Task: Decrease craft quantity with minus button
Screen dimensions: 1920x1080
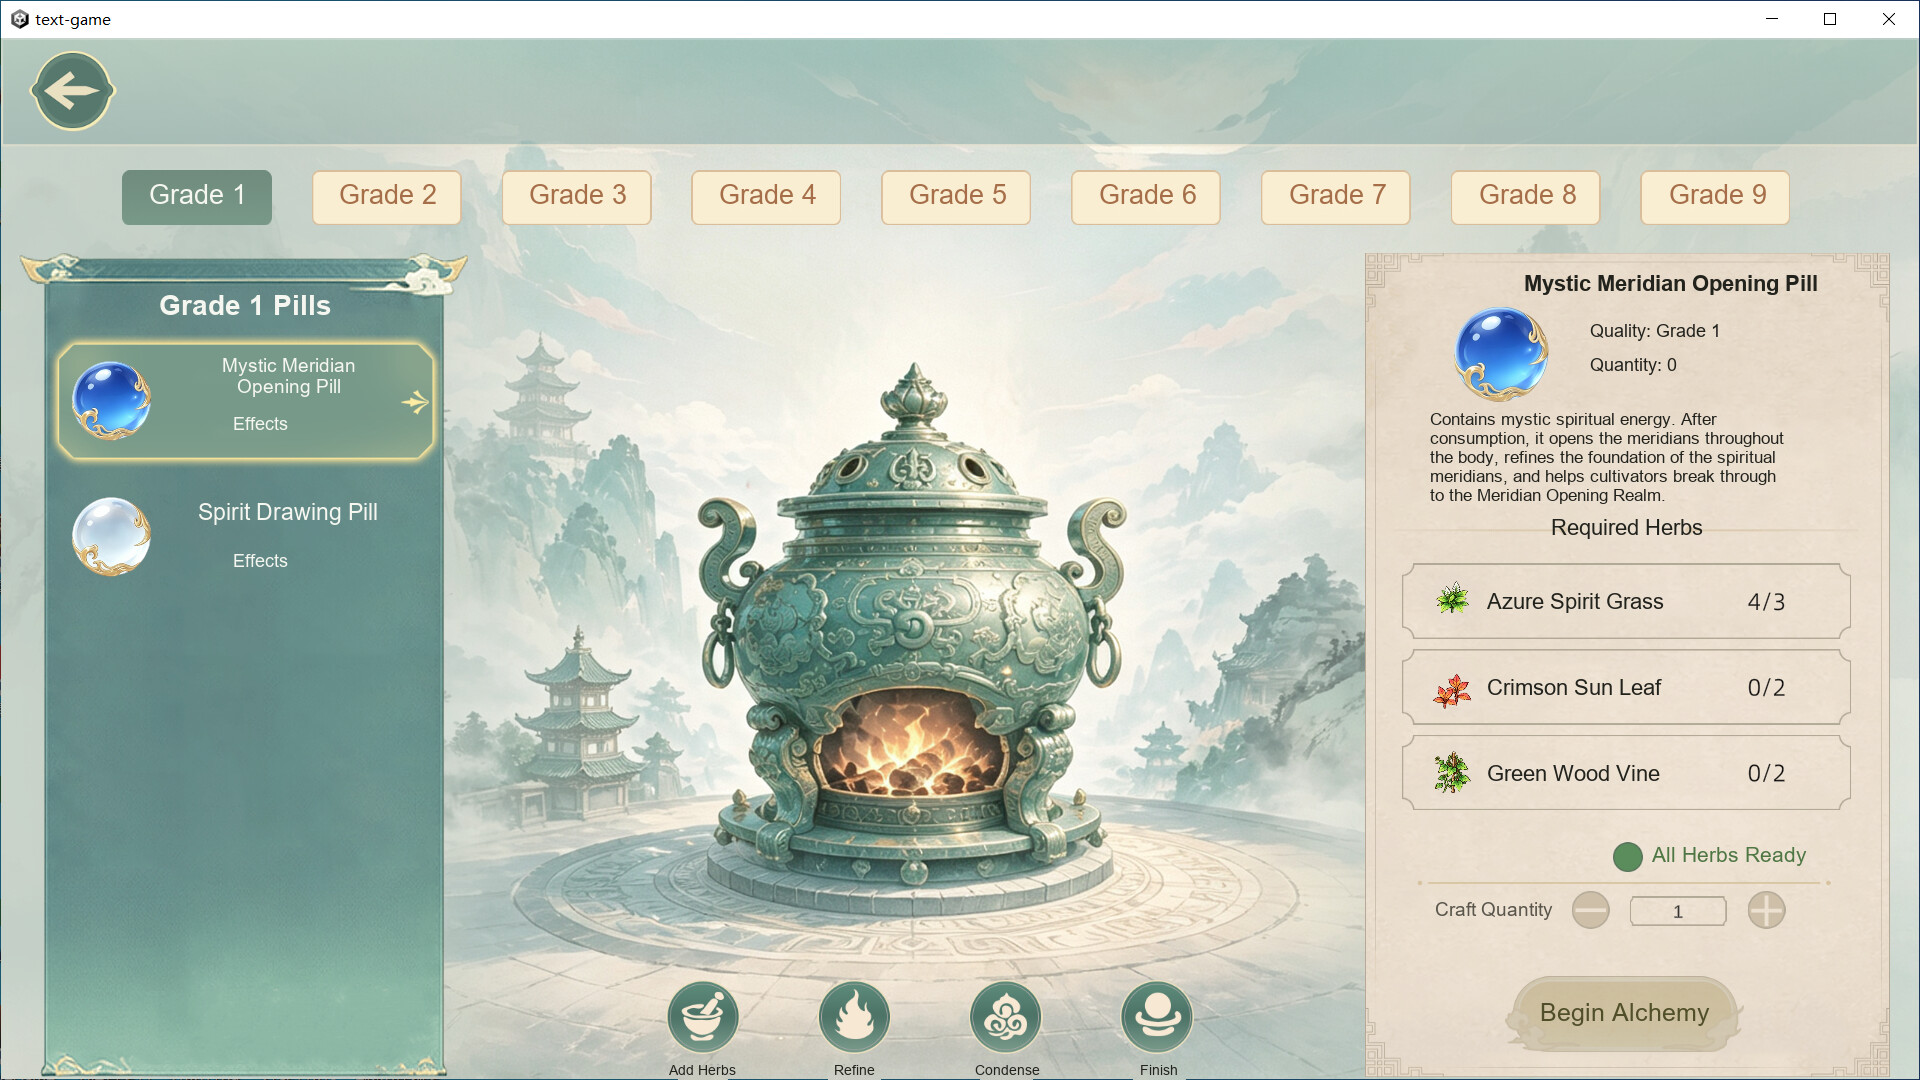Action: click(1590, 910)
